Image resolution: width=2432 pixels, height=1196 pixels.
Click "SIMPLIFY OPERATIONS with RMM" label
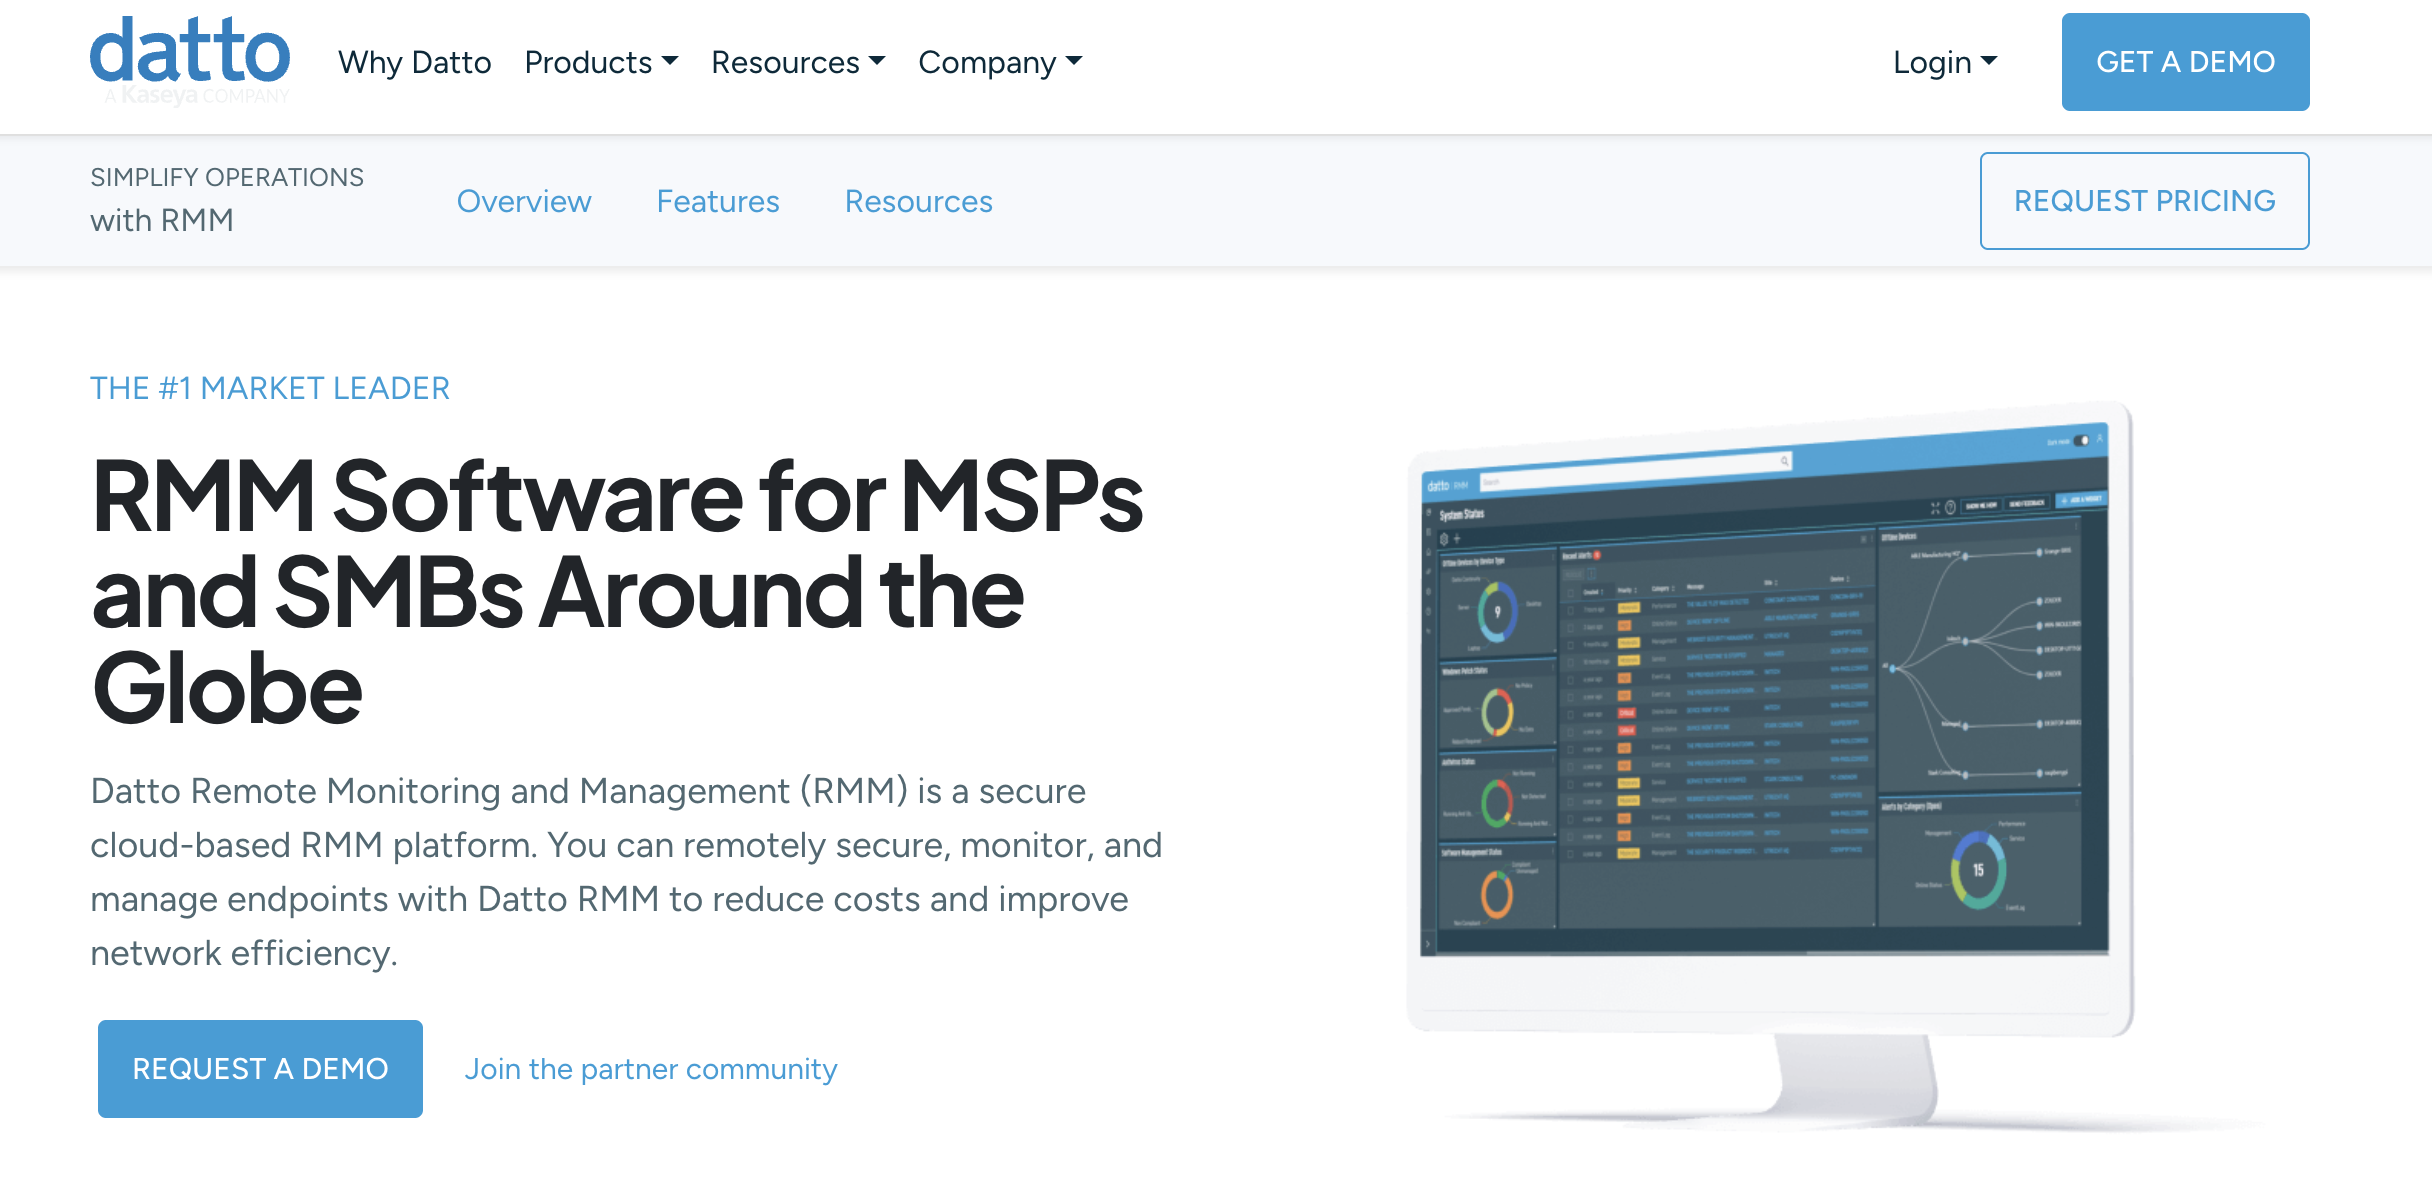(227, 199)
